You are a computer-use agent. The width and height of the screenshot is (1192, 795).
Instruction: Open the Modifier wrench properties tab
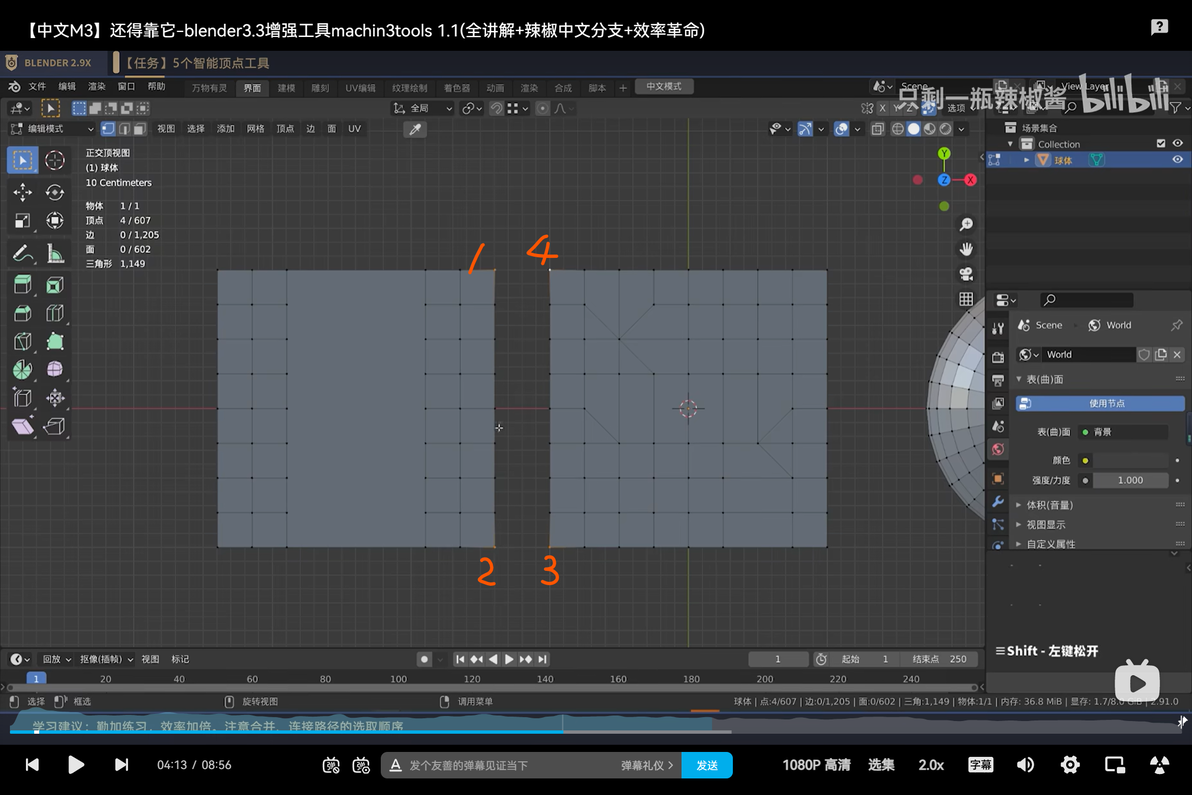998,502
